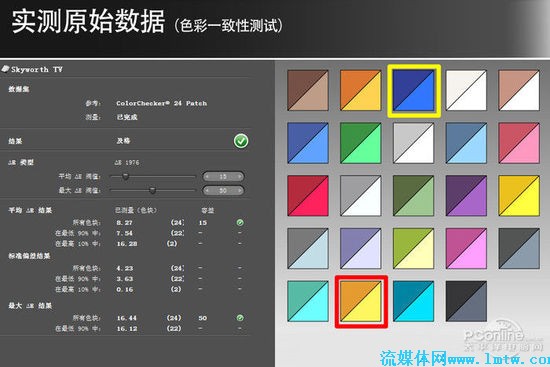This screenshot has width=550, height=367.
Task: Click the standard deviation value 4.23
Action: 125,268
